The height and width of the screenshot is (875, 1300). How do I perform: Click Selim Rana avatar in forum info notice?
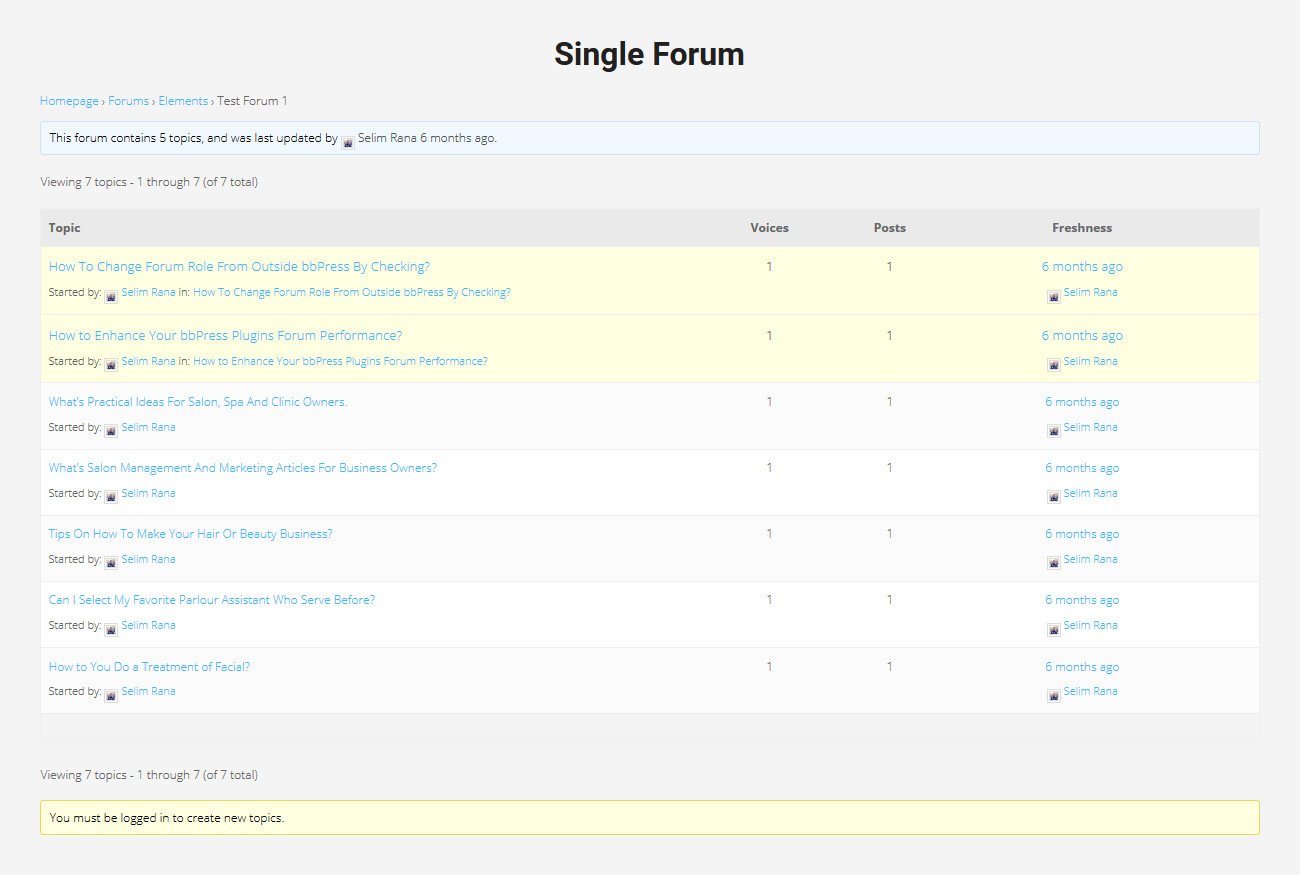pyautogui.click(x=348, y=142)
